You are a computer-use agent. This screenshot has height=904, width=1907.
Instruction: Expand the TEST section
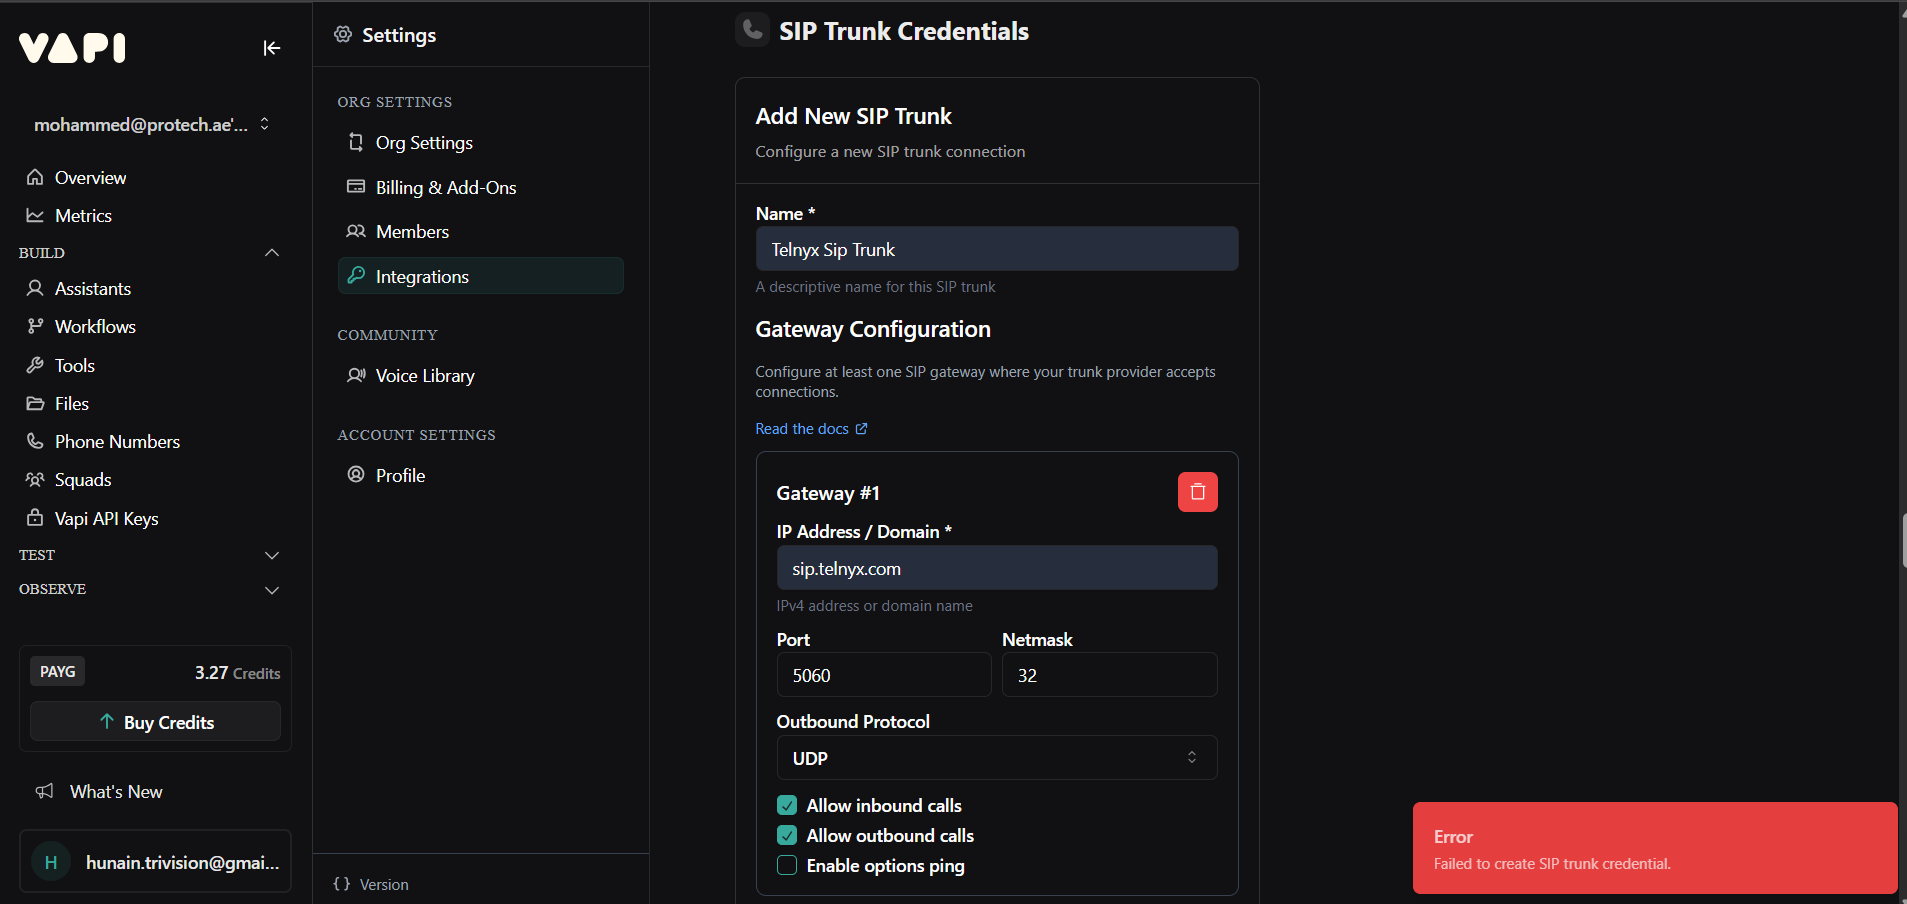(271, 555)
